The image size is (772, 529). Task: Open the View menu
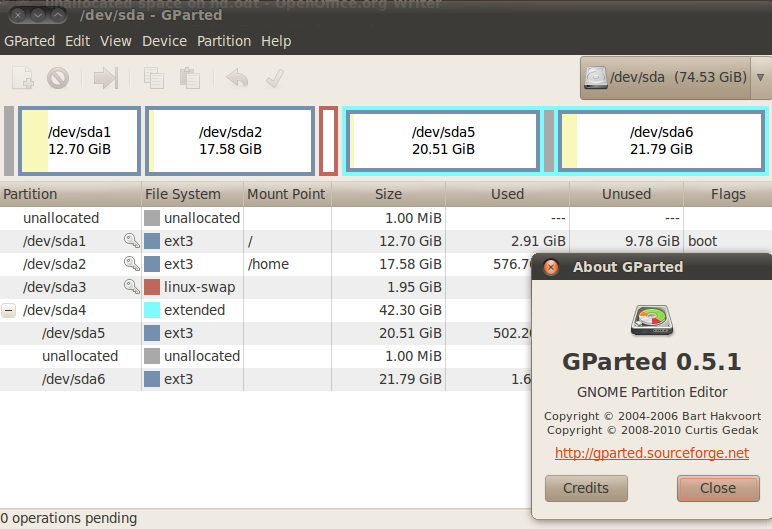[116, 41]
